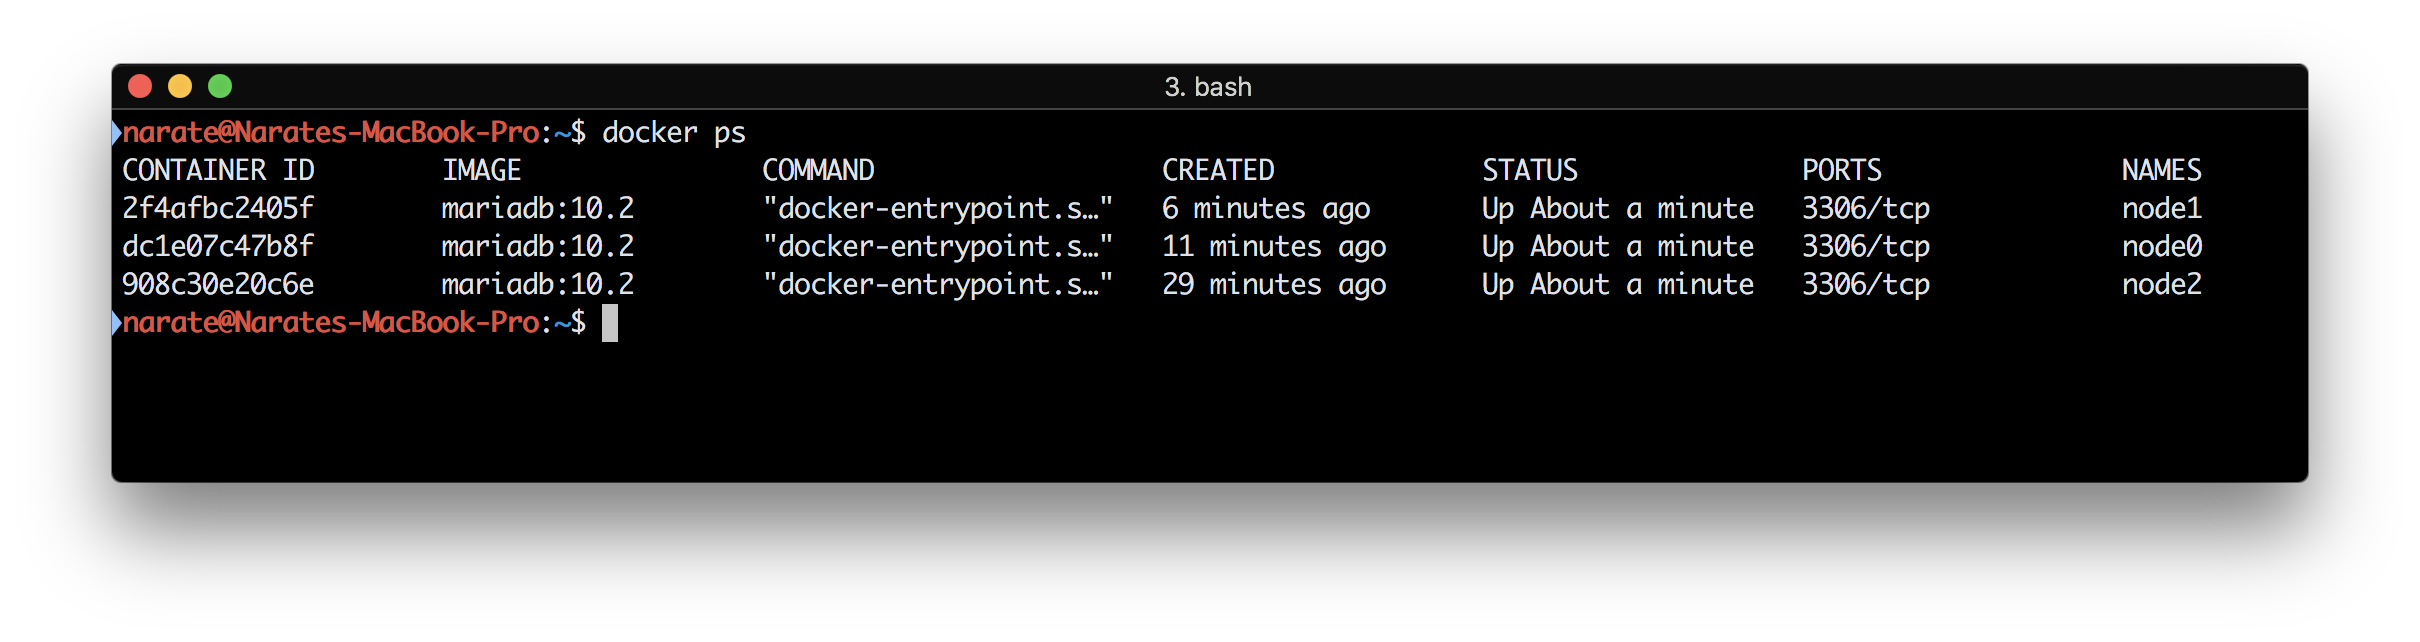Click the container name node0

tap(2161, 247)
